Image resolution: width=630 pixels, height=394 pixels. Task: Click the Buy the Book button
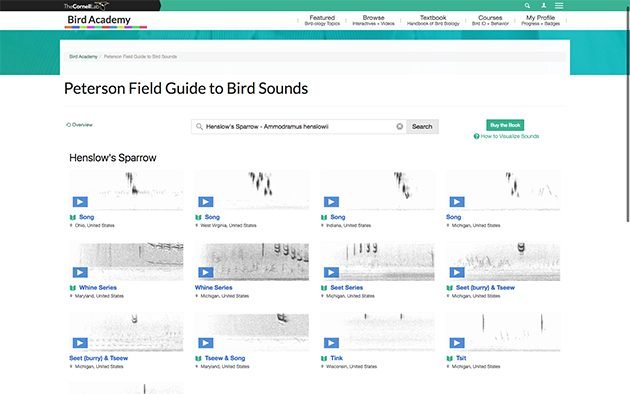(505, 125)
